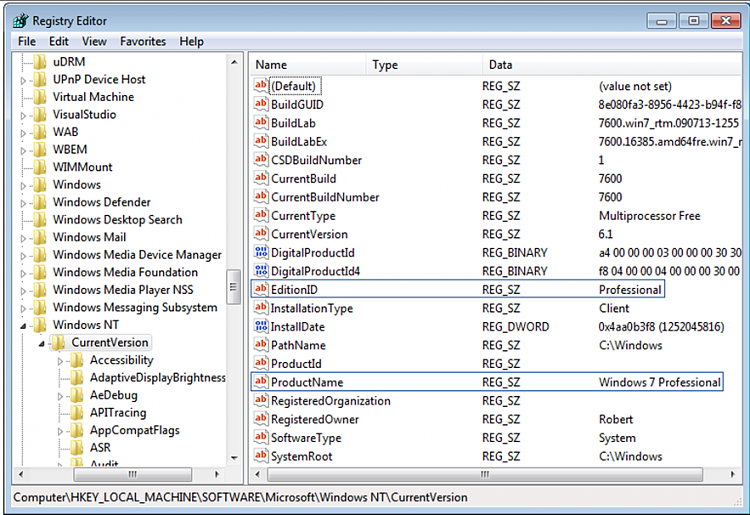Click the InstallationType value icon
Screen dimensions: 750x515
click(261, 308)
